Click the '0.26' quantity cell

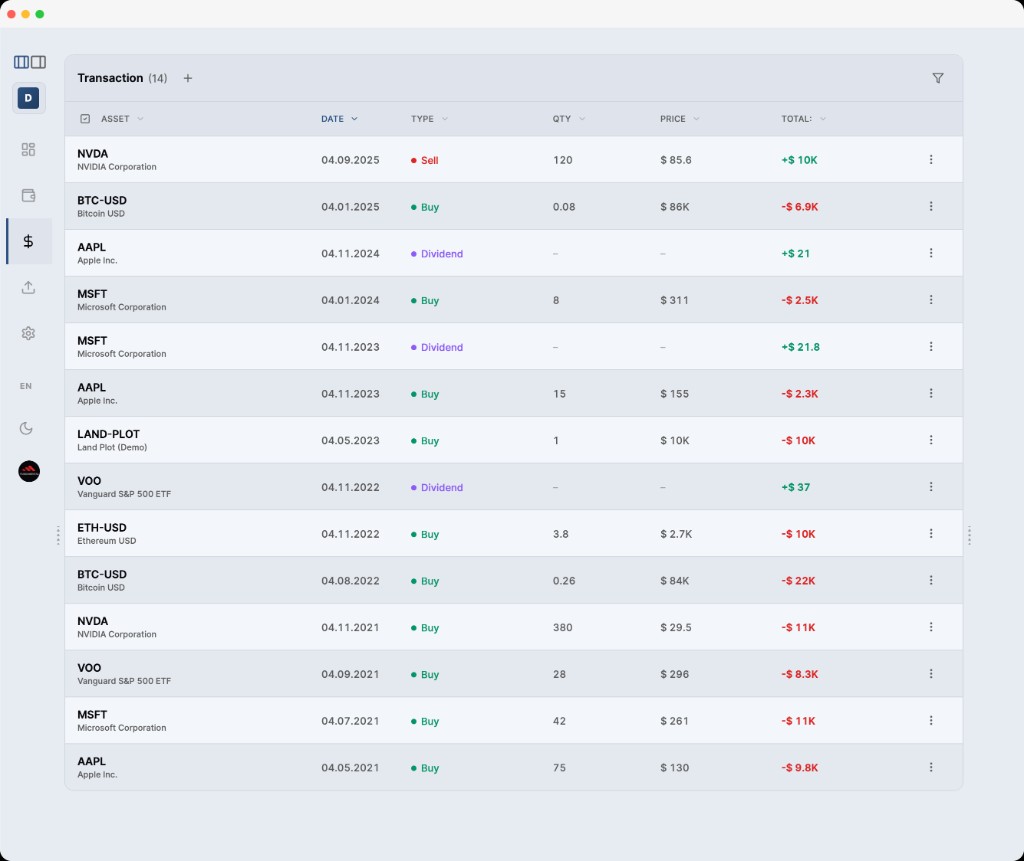[x=564, y=581]
